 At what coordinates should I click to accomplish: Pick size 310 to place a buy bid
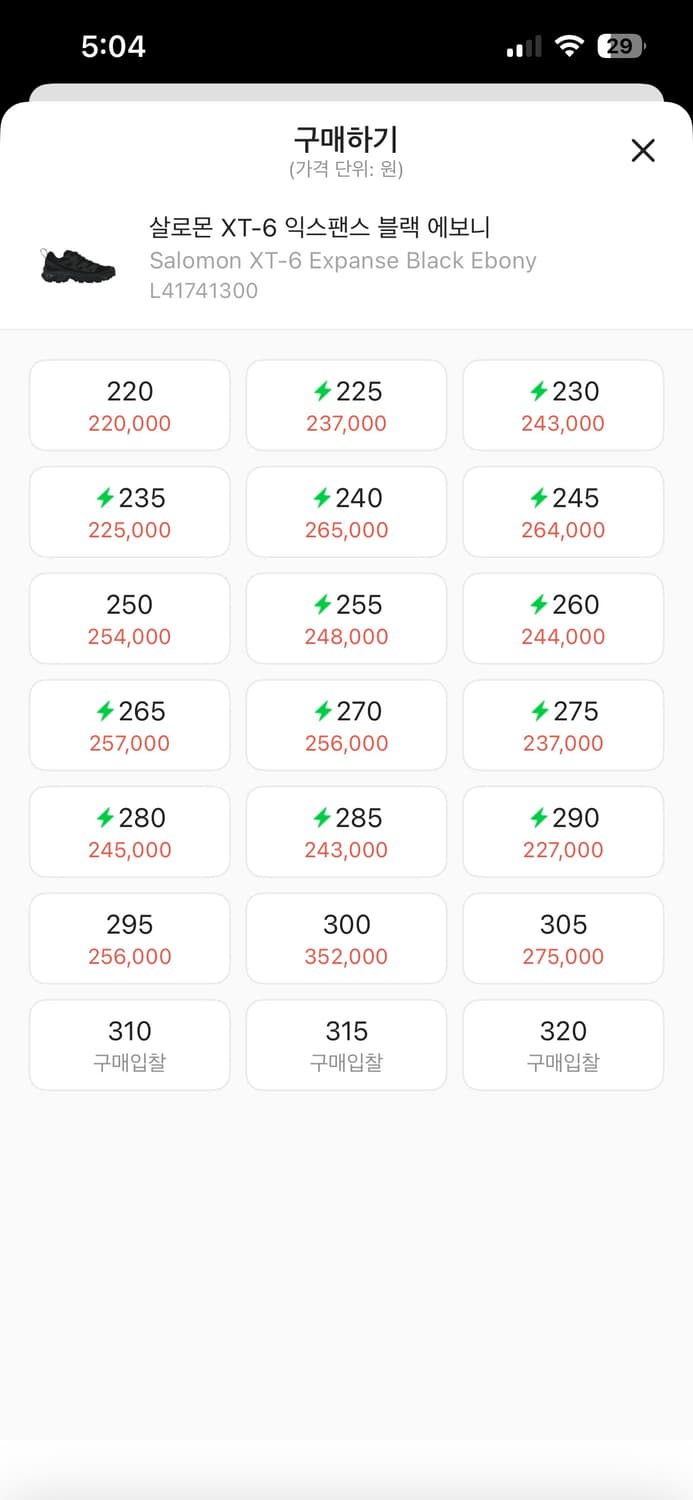click(x=129, y=1044)
